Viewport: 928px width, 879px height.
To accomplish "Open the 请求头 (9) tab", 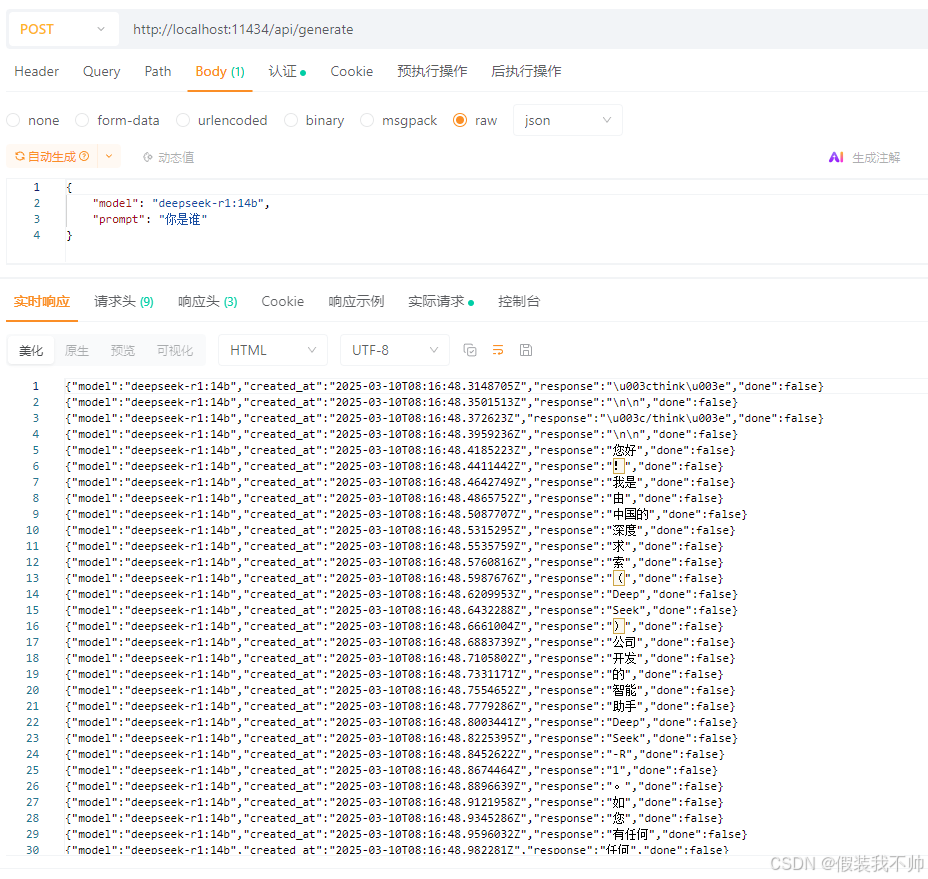I will (124, 302).
